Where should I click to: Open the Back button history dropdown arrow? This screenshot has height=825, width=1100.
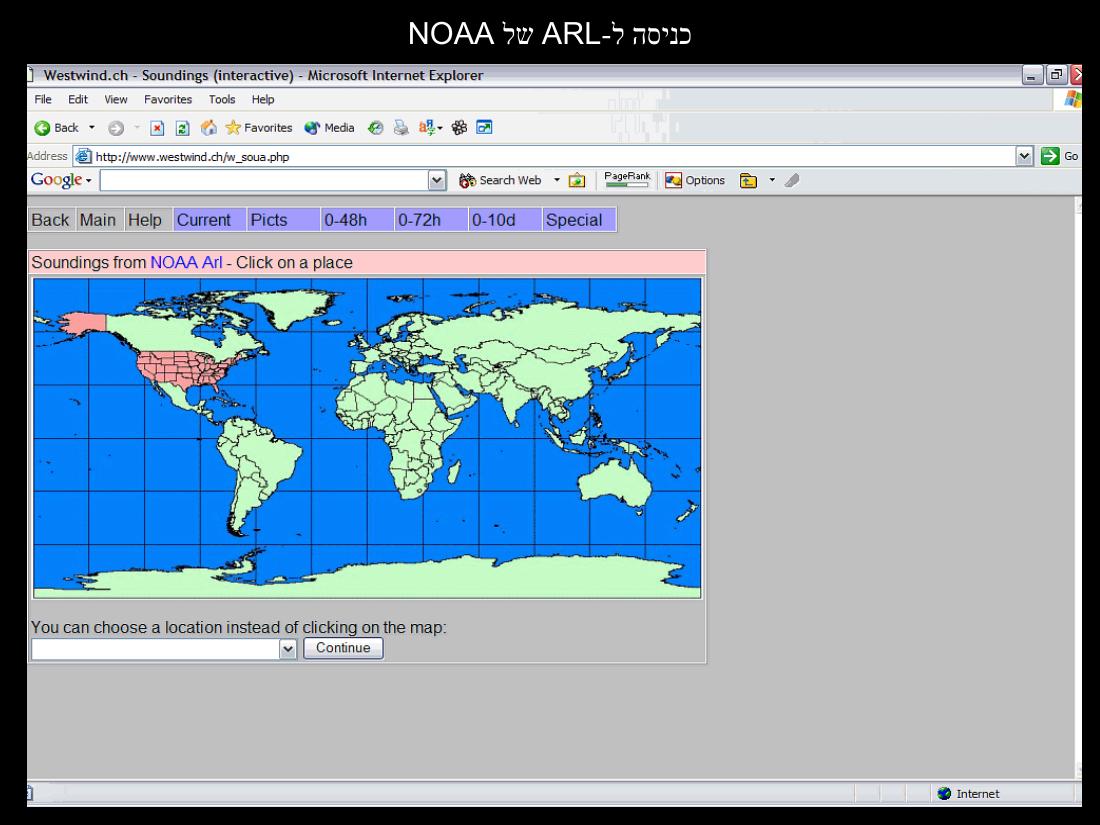(x=91, y=128)
